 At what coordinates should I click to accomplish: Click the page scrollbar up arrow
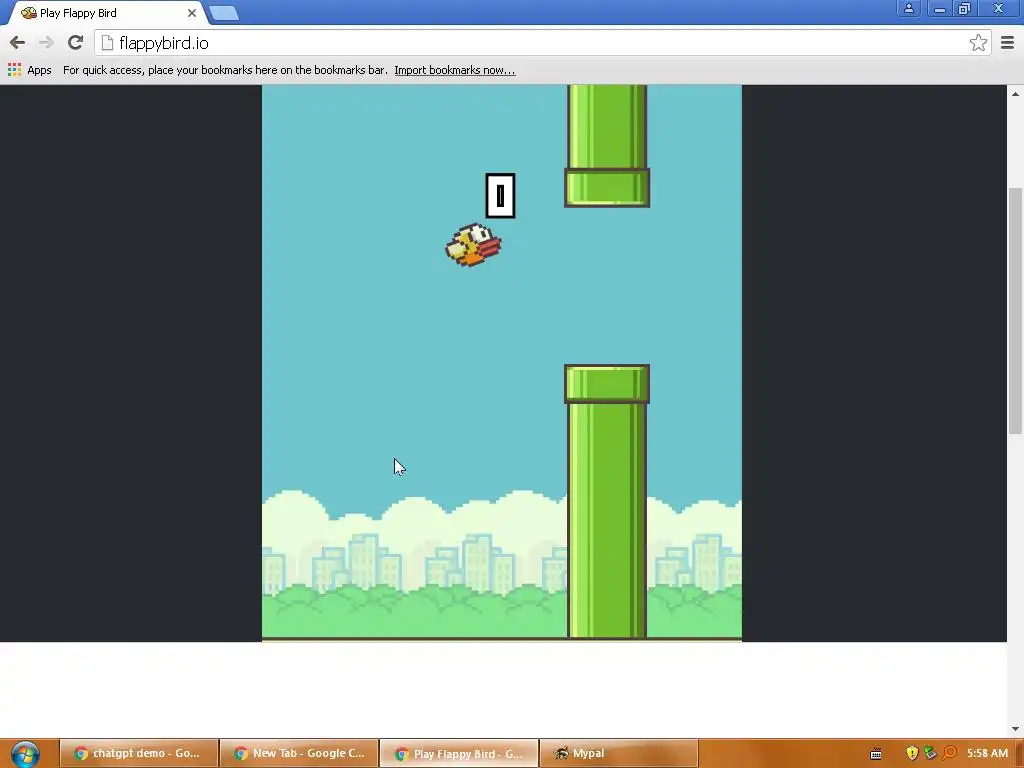pos(1016,94)
